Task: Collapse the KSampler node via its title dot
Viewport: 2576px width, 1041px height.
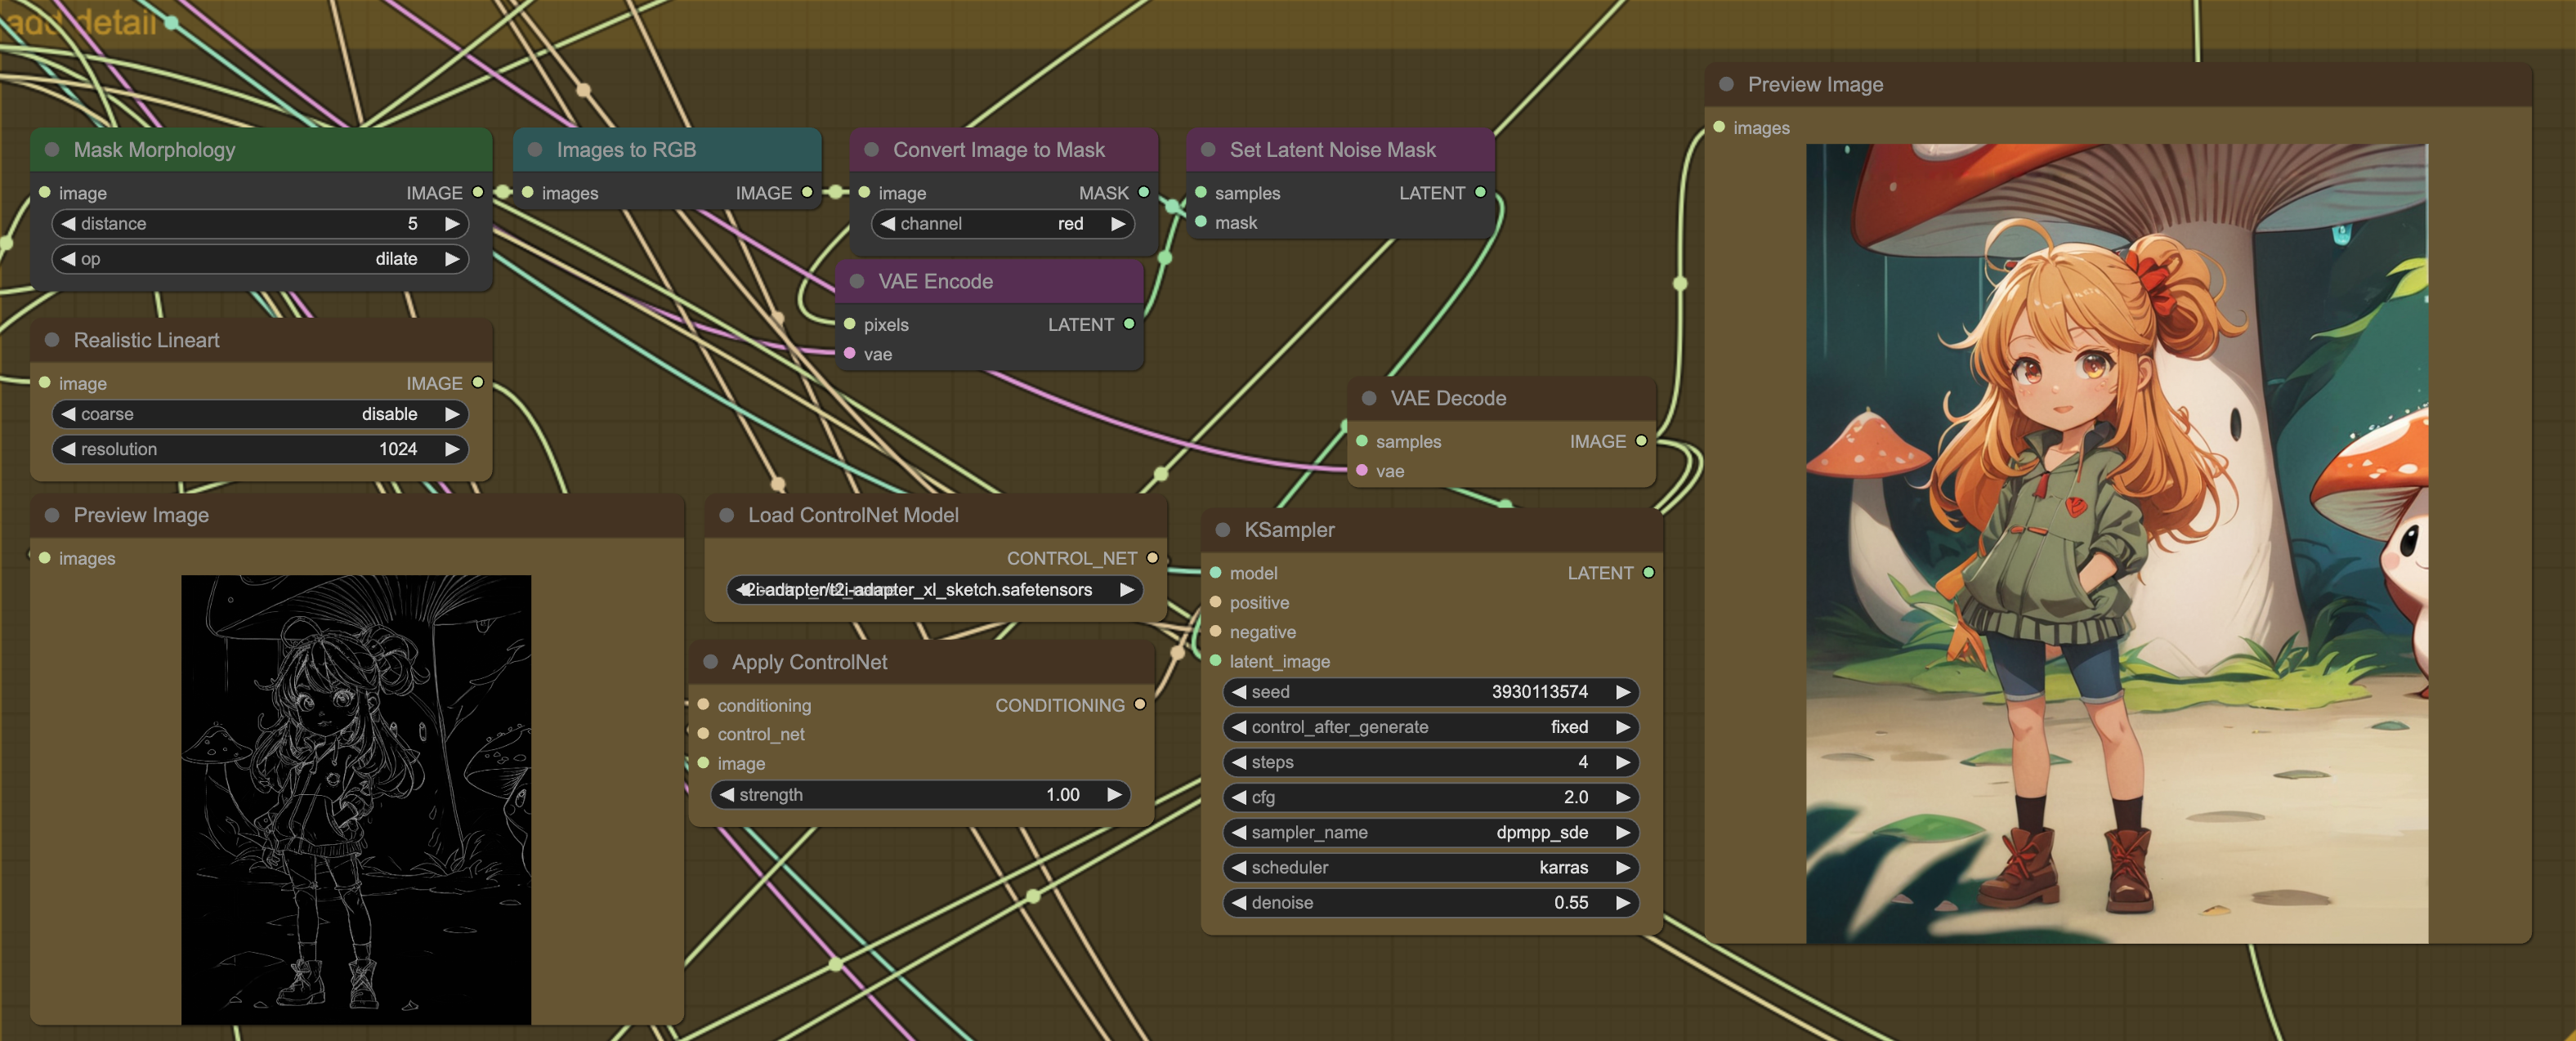Action: pos(1222,530)
